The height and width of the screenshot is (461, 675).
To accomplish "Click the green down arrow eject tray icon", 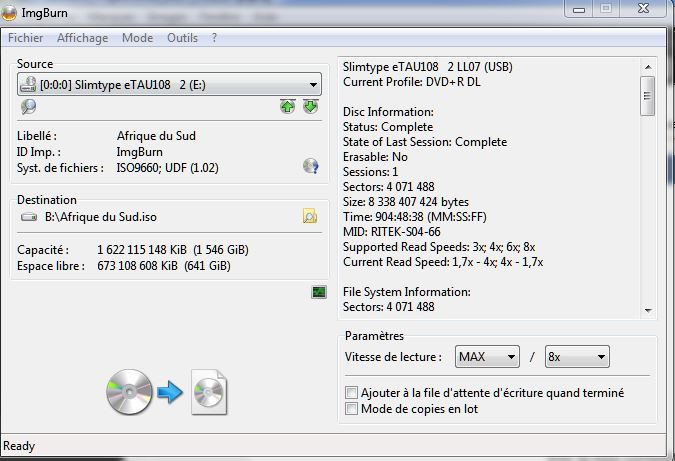I will [310, 106].
